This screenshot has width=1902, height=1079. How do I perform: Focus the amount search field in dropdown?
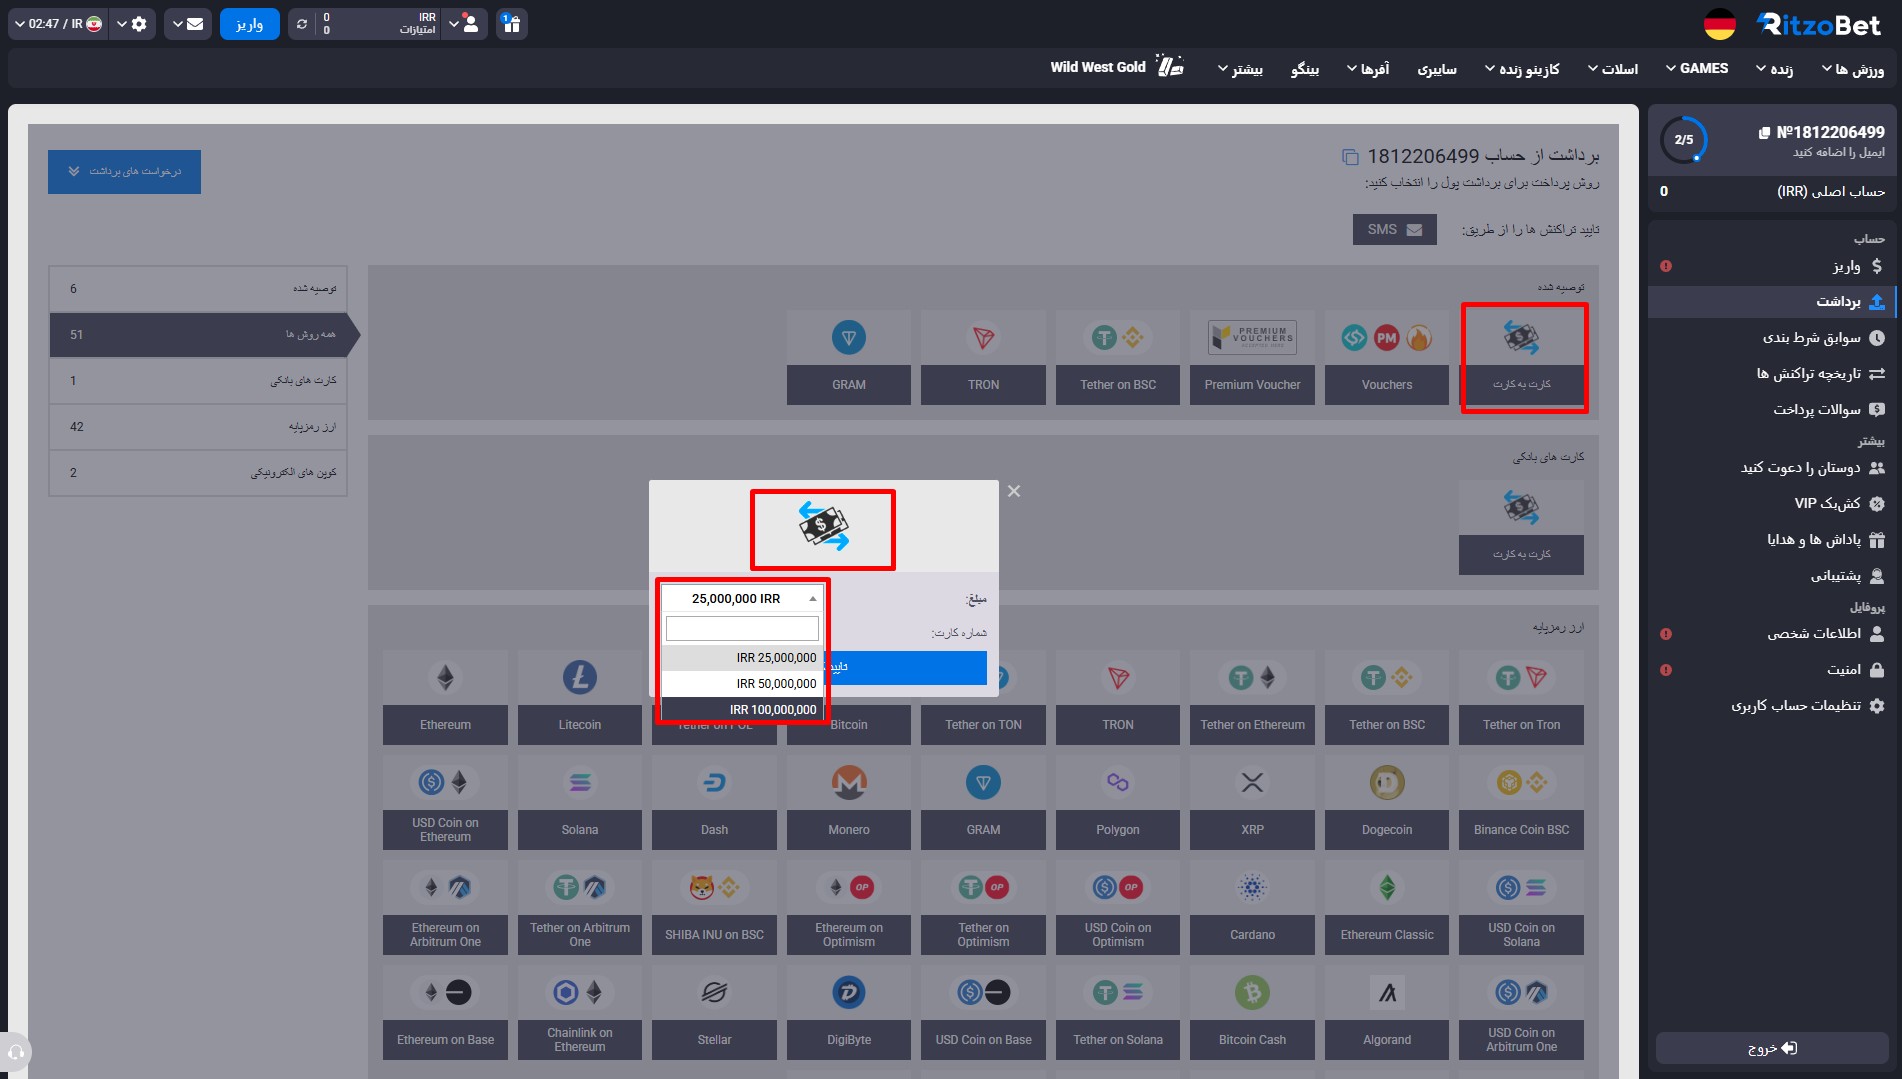click(x=742, y=628)
